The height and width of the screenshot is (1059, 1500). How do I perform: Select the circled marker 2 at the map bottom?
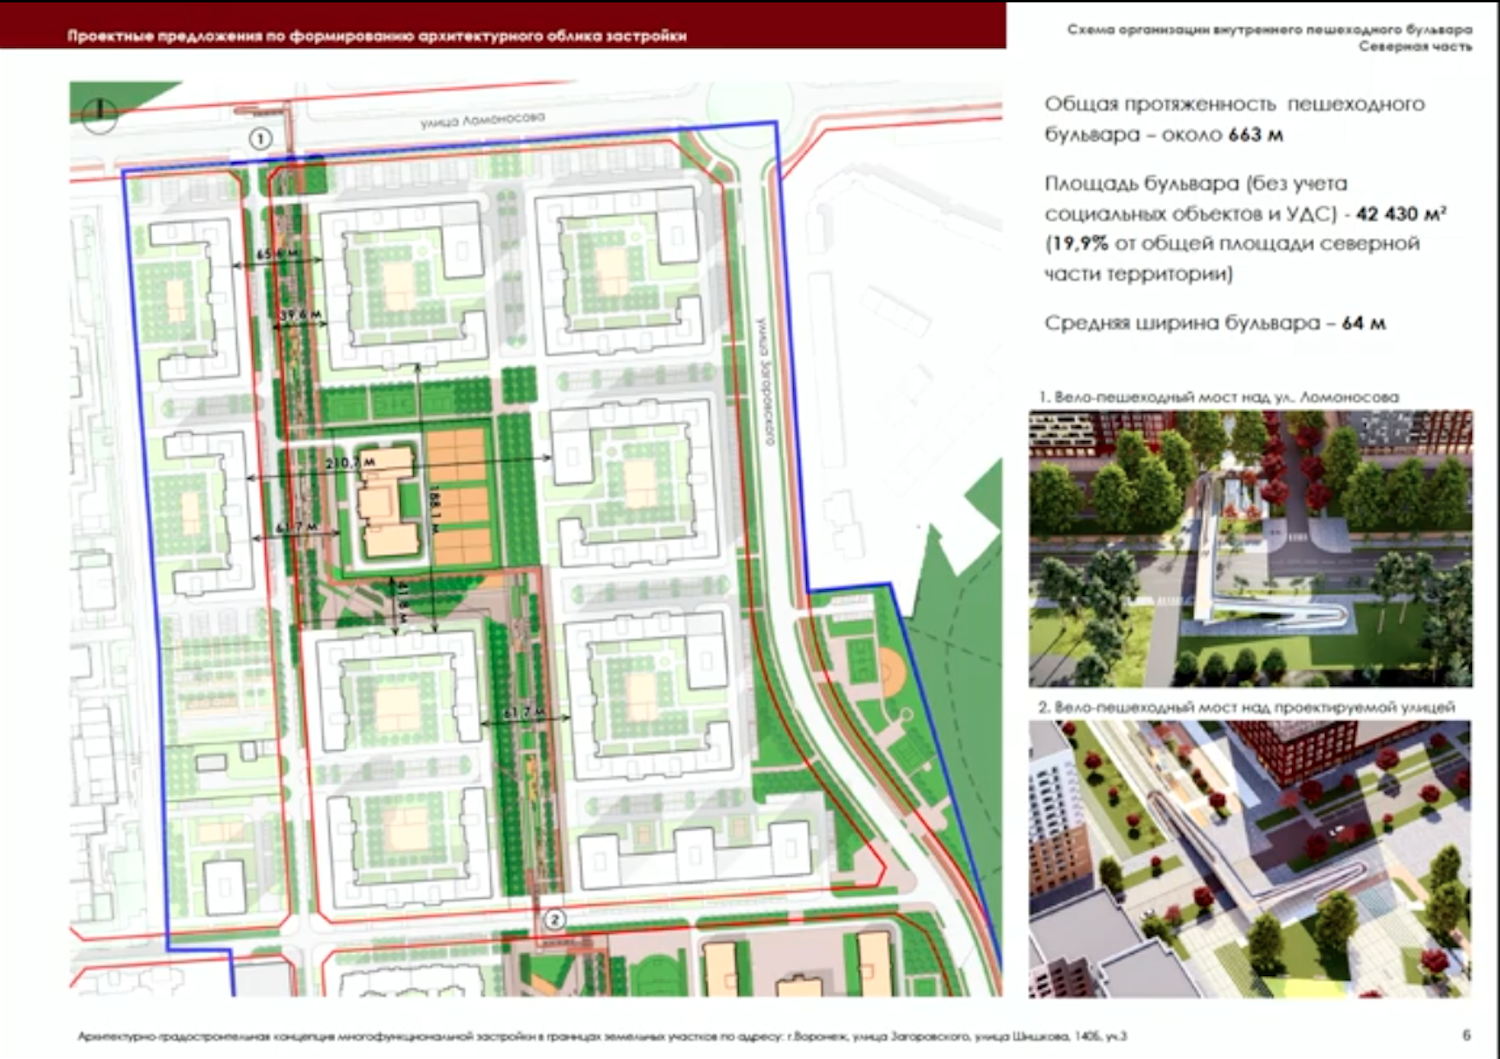coord(553,919)
